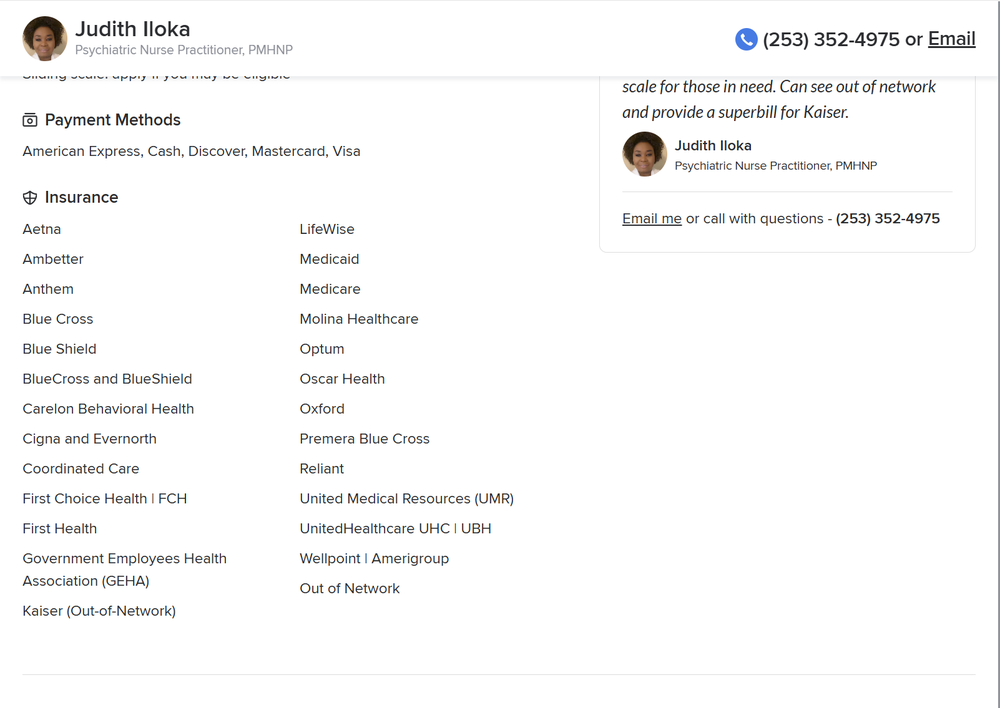Select UnitedHealthcare UHC | UBH entry
Viewport: 1000px width, 708px height.
pyautogui.click(x=395, y=529)
